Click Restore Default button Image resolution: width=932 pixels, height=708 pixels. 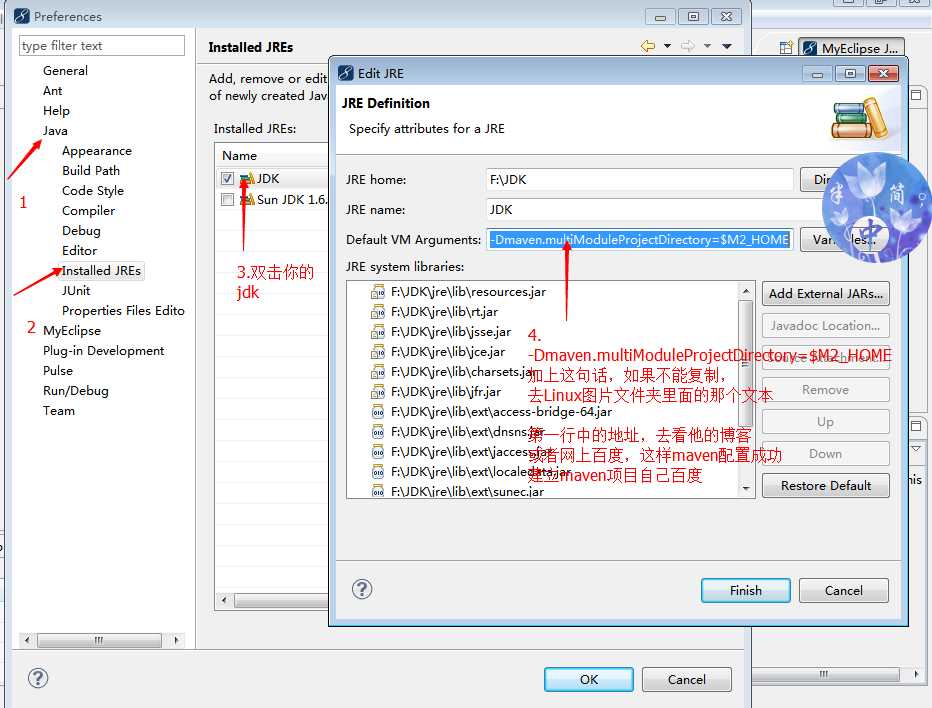coord(826,486)
